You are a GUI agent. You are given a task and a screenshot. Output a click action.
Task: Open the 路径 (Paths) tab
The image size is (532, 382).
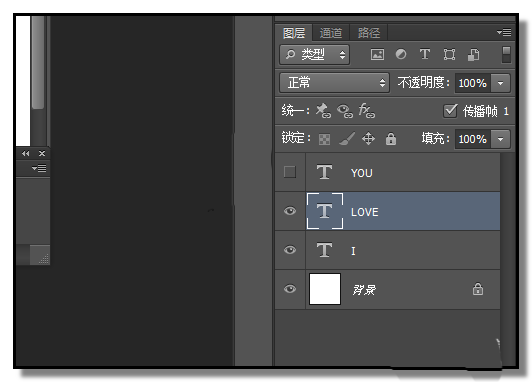368,33
